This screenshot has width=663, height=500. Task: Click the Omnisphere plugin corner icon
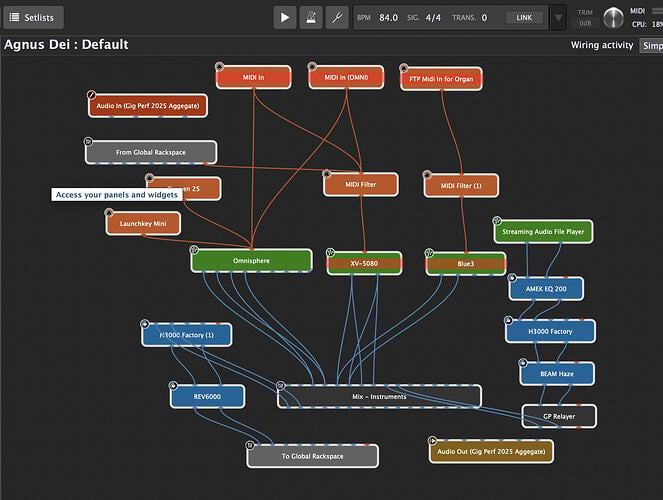pos(194,250)
